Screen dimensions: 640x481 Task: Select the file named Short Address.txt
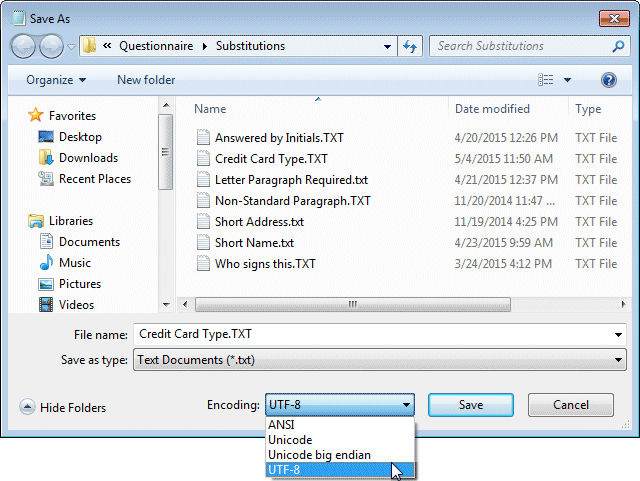[x=259, y=222]
